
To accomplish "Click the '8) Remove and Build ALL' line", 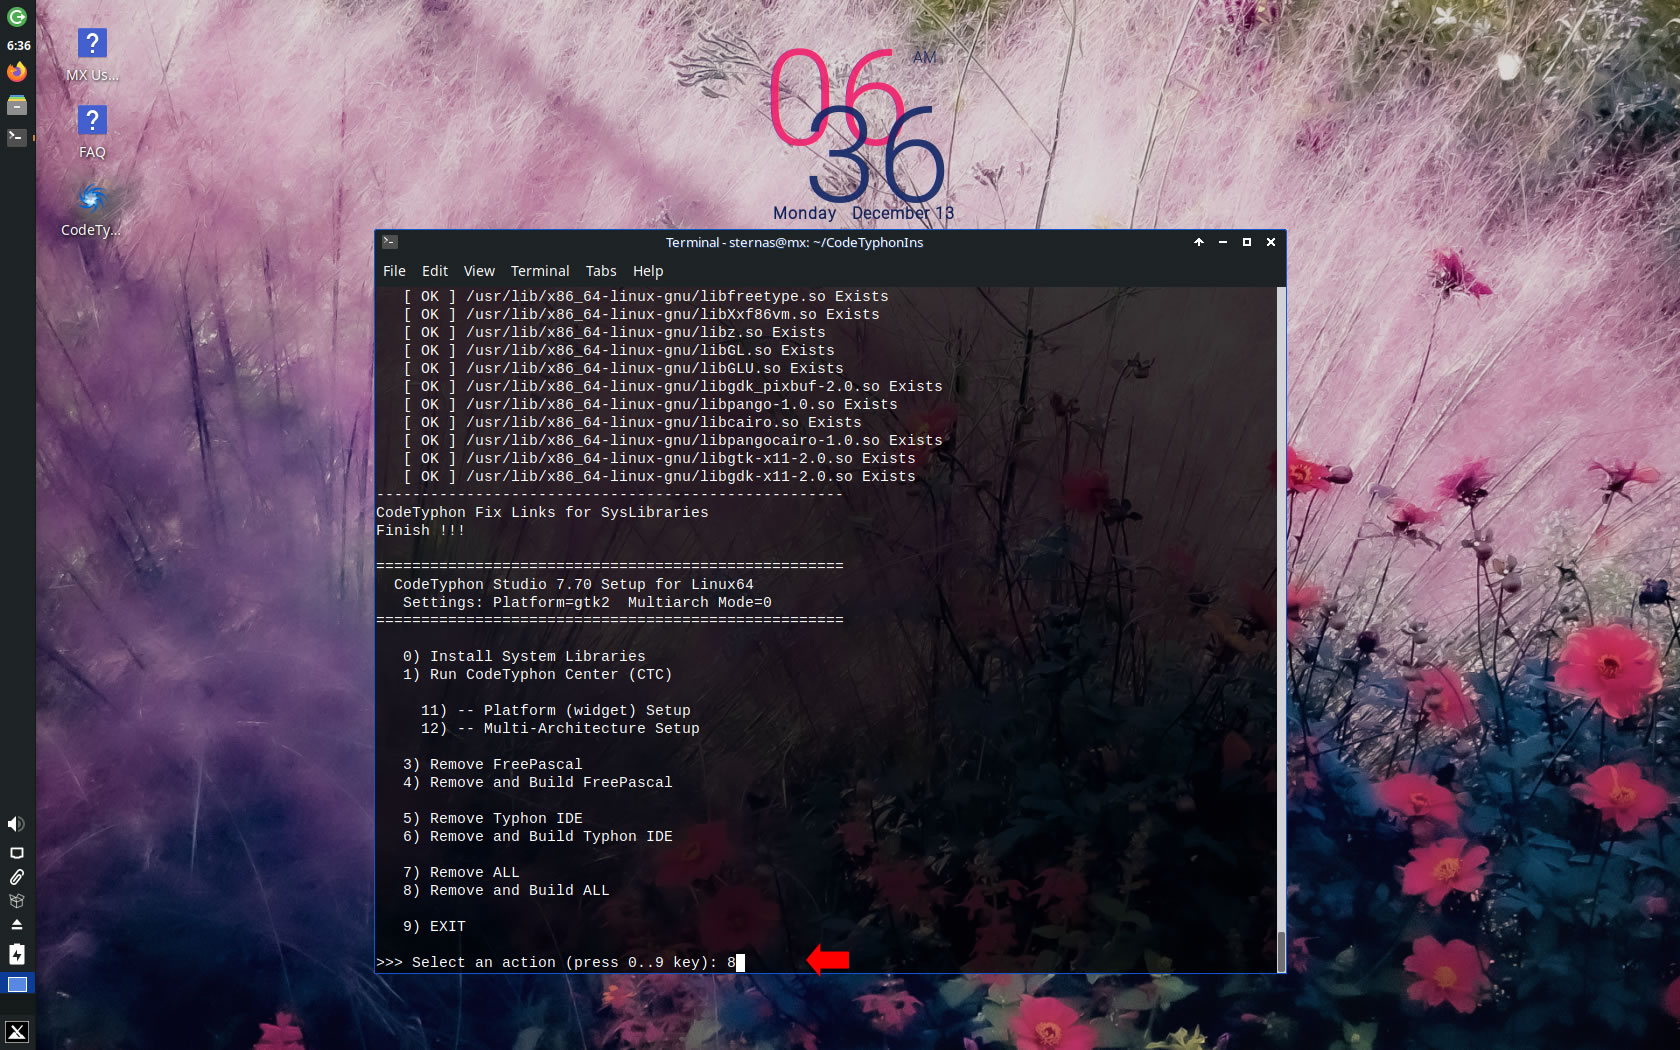I will coord(506,891).
